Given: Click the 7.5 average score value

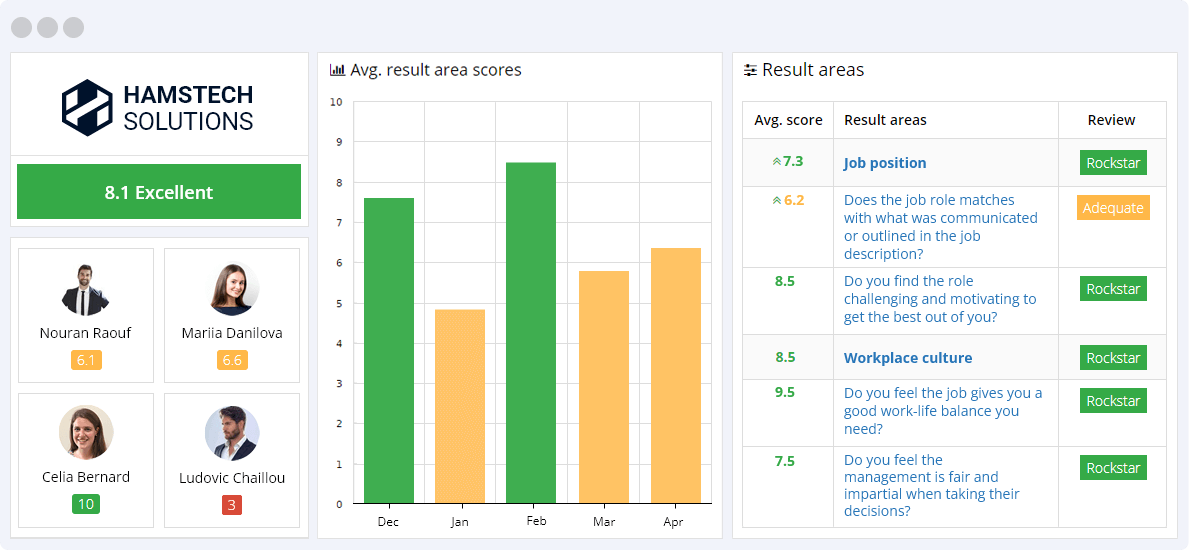Looking at the screenshot, I should pyautogui.click(x=785, y=460).
